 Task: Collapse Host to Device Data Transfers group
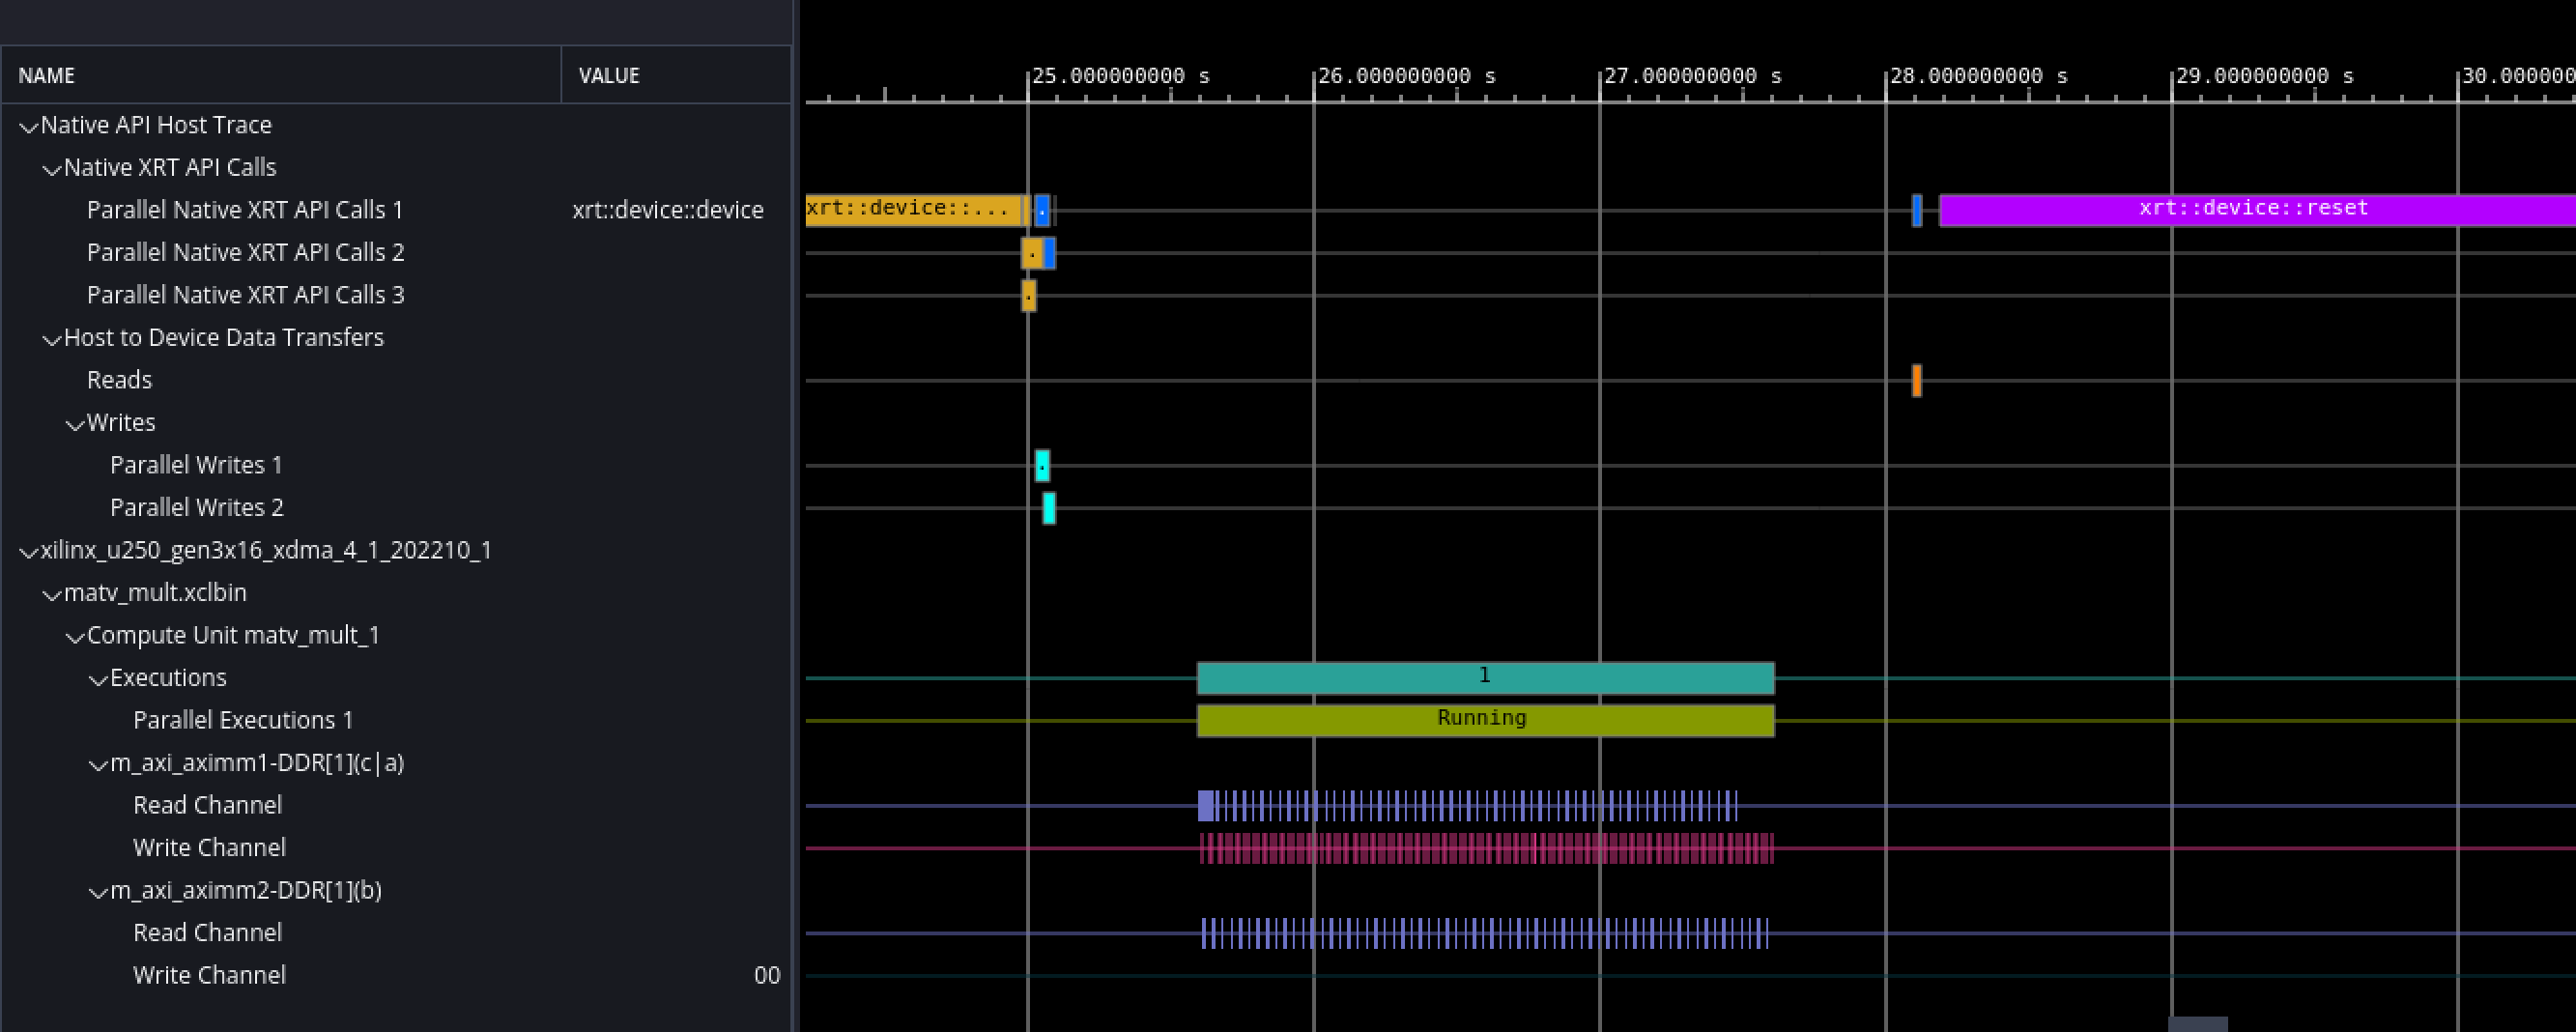coord(52,340)
